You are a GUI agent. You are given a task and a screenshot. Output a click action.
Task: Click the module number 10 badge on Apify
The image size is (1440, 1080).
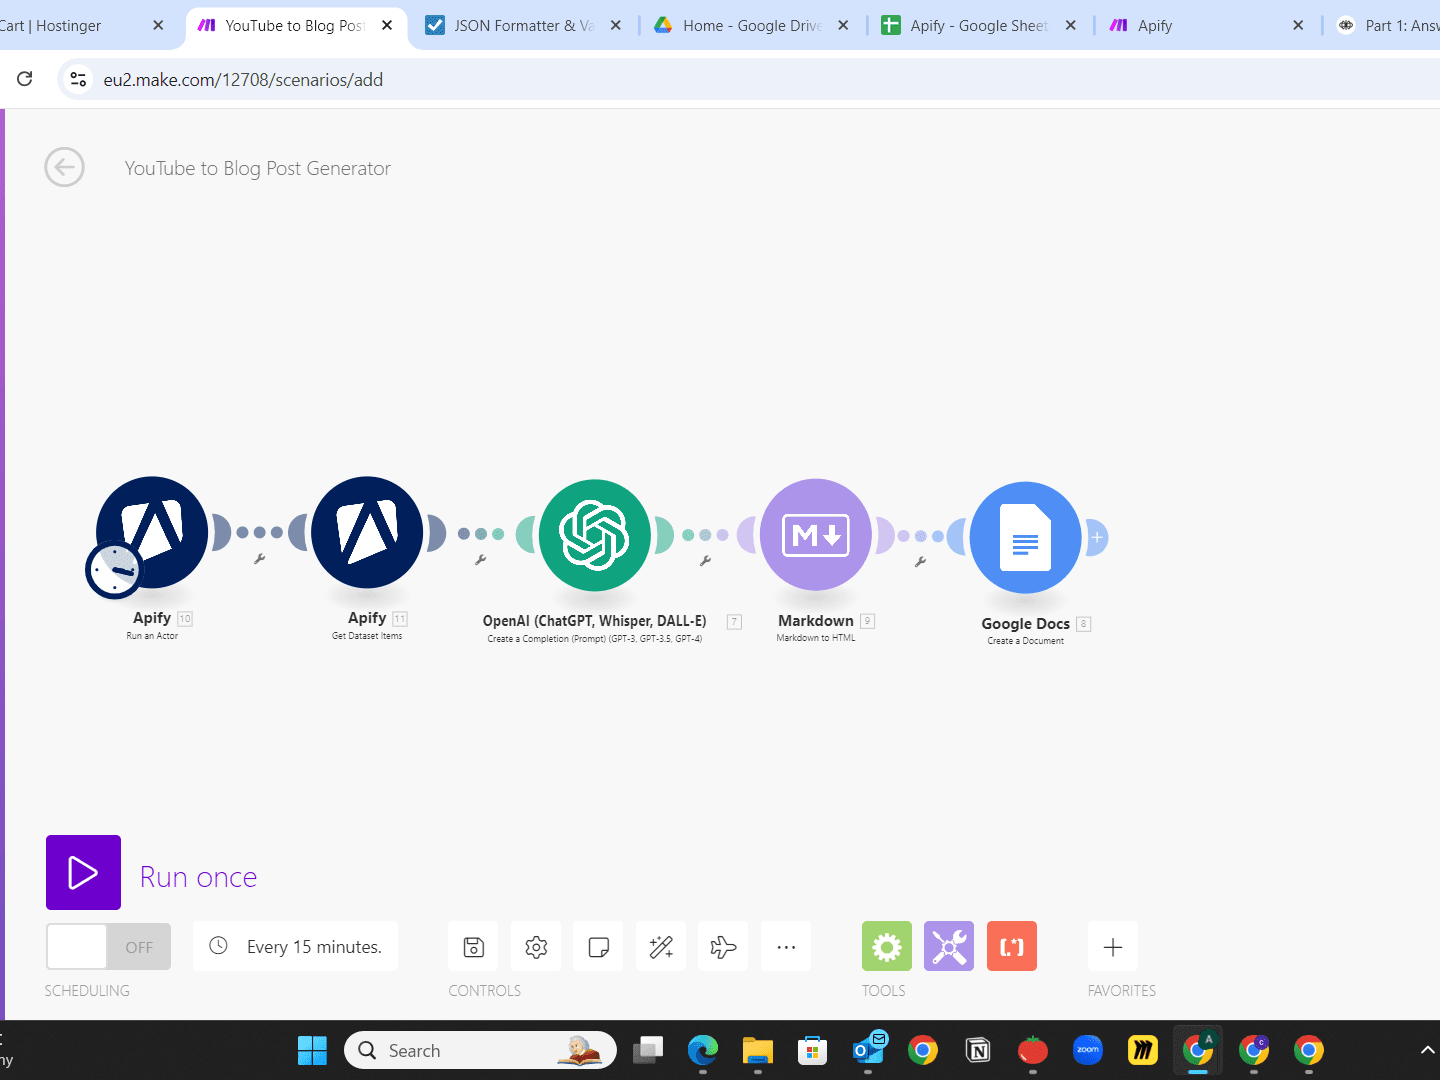(x=185, y=619)
